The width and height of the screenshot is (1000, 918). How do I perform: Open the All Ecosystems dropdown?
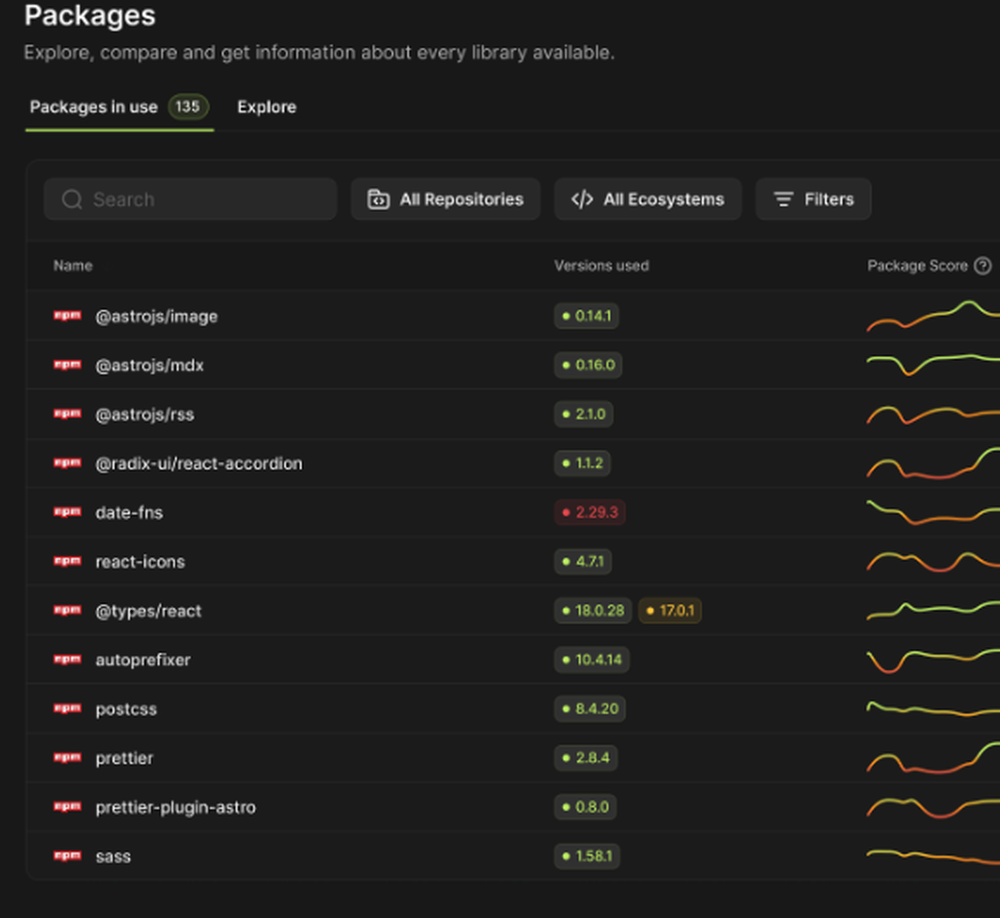[x=647, y=200]
